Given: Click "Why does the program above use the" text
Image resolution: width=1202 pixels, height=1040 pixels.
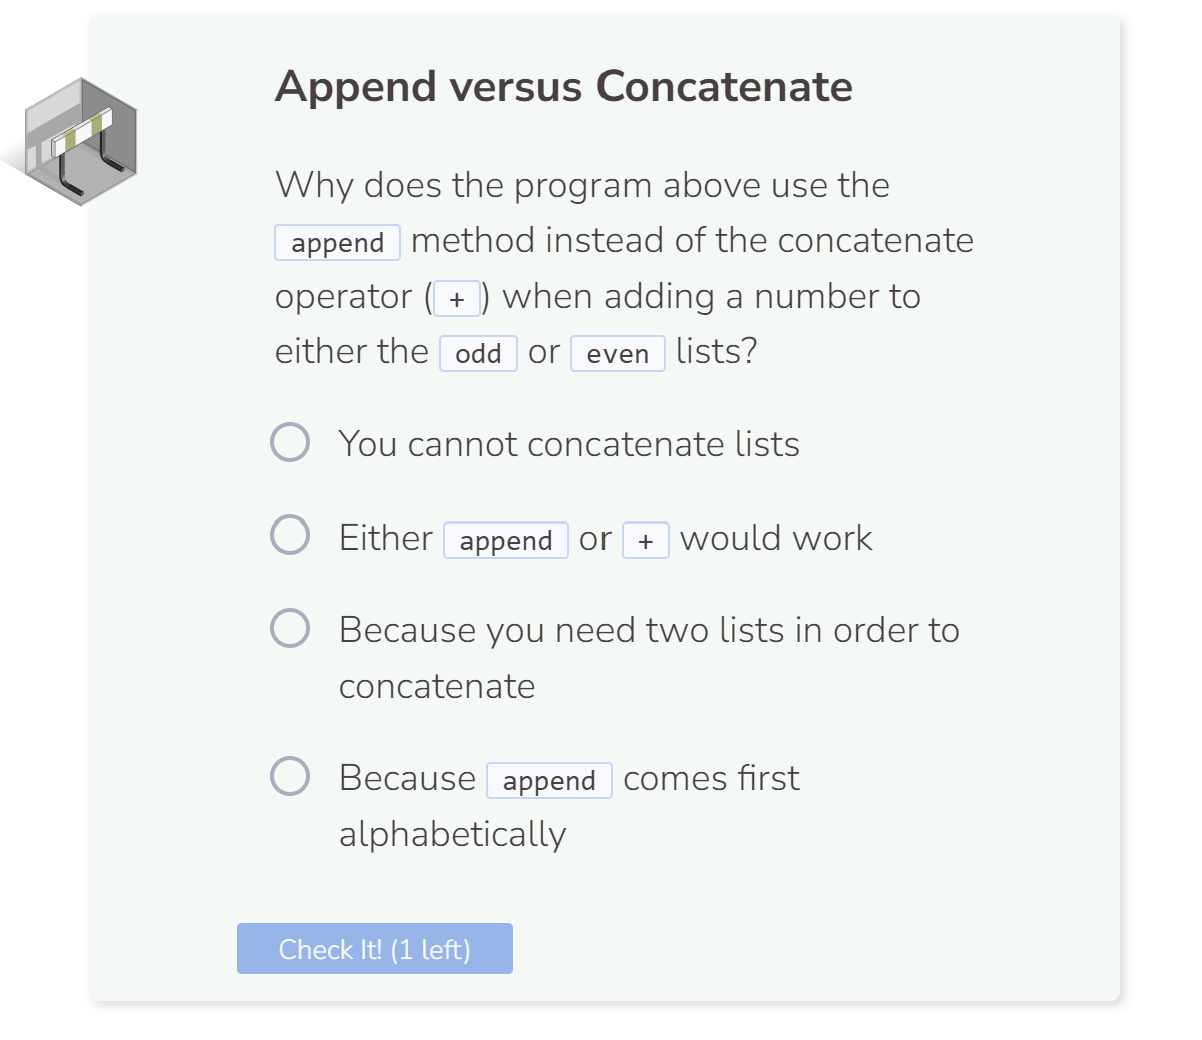Looking at the screenshot, I should pyautogui.click(x=583, y=186).
